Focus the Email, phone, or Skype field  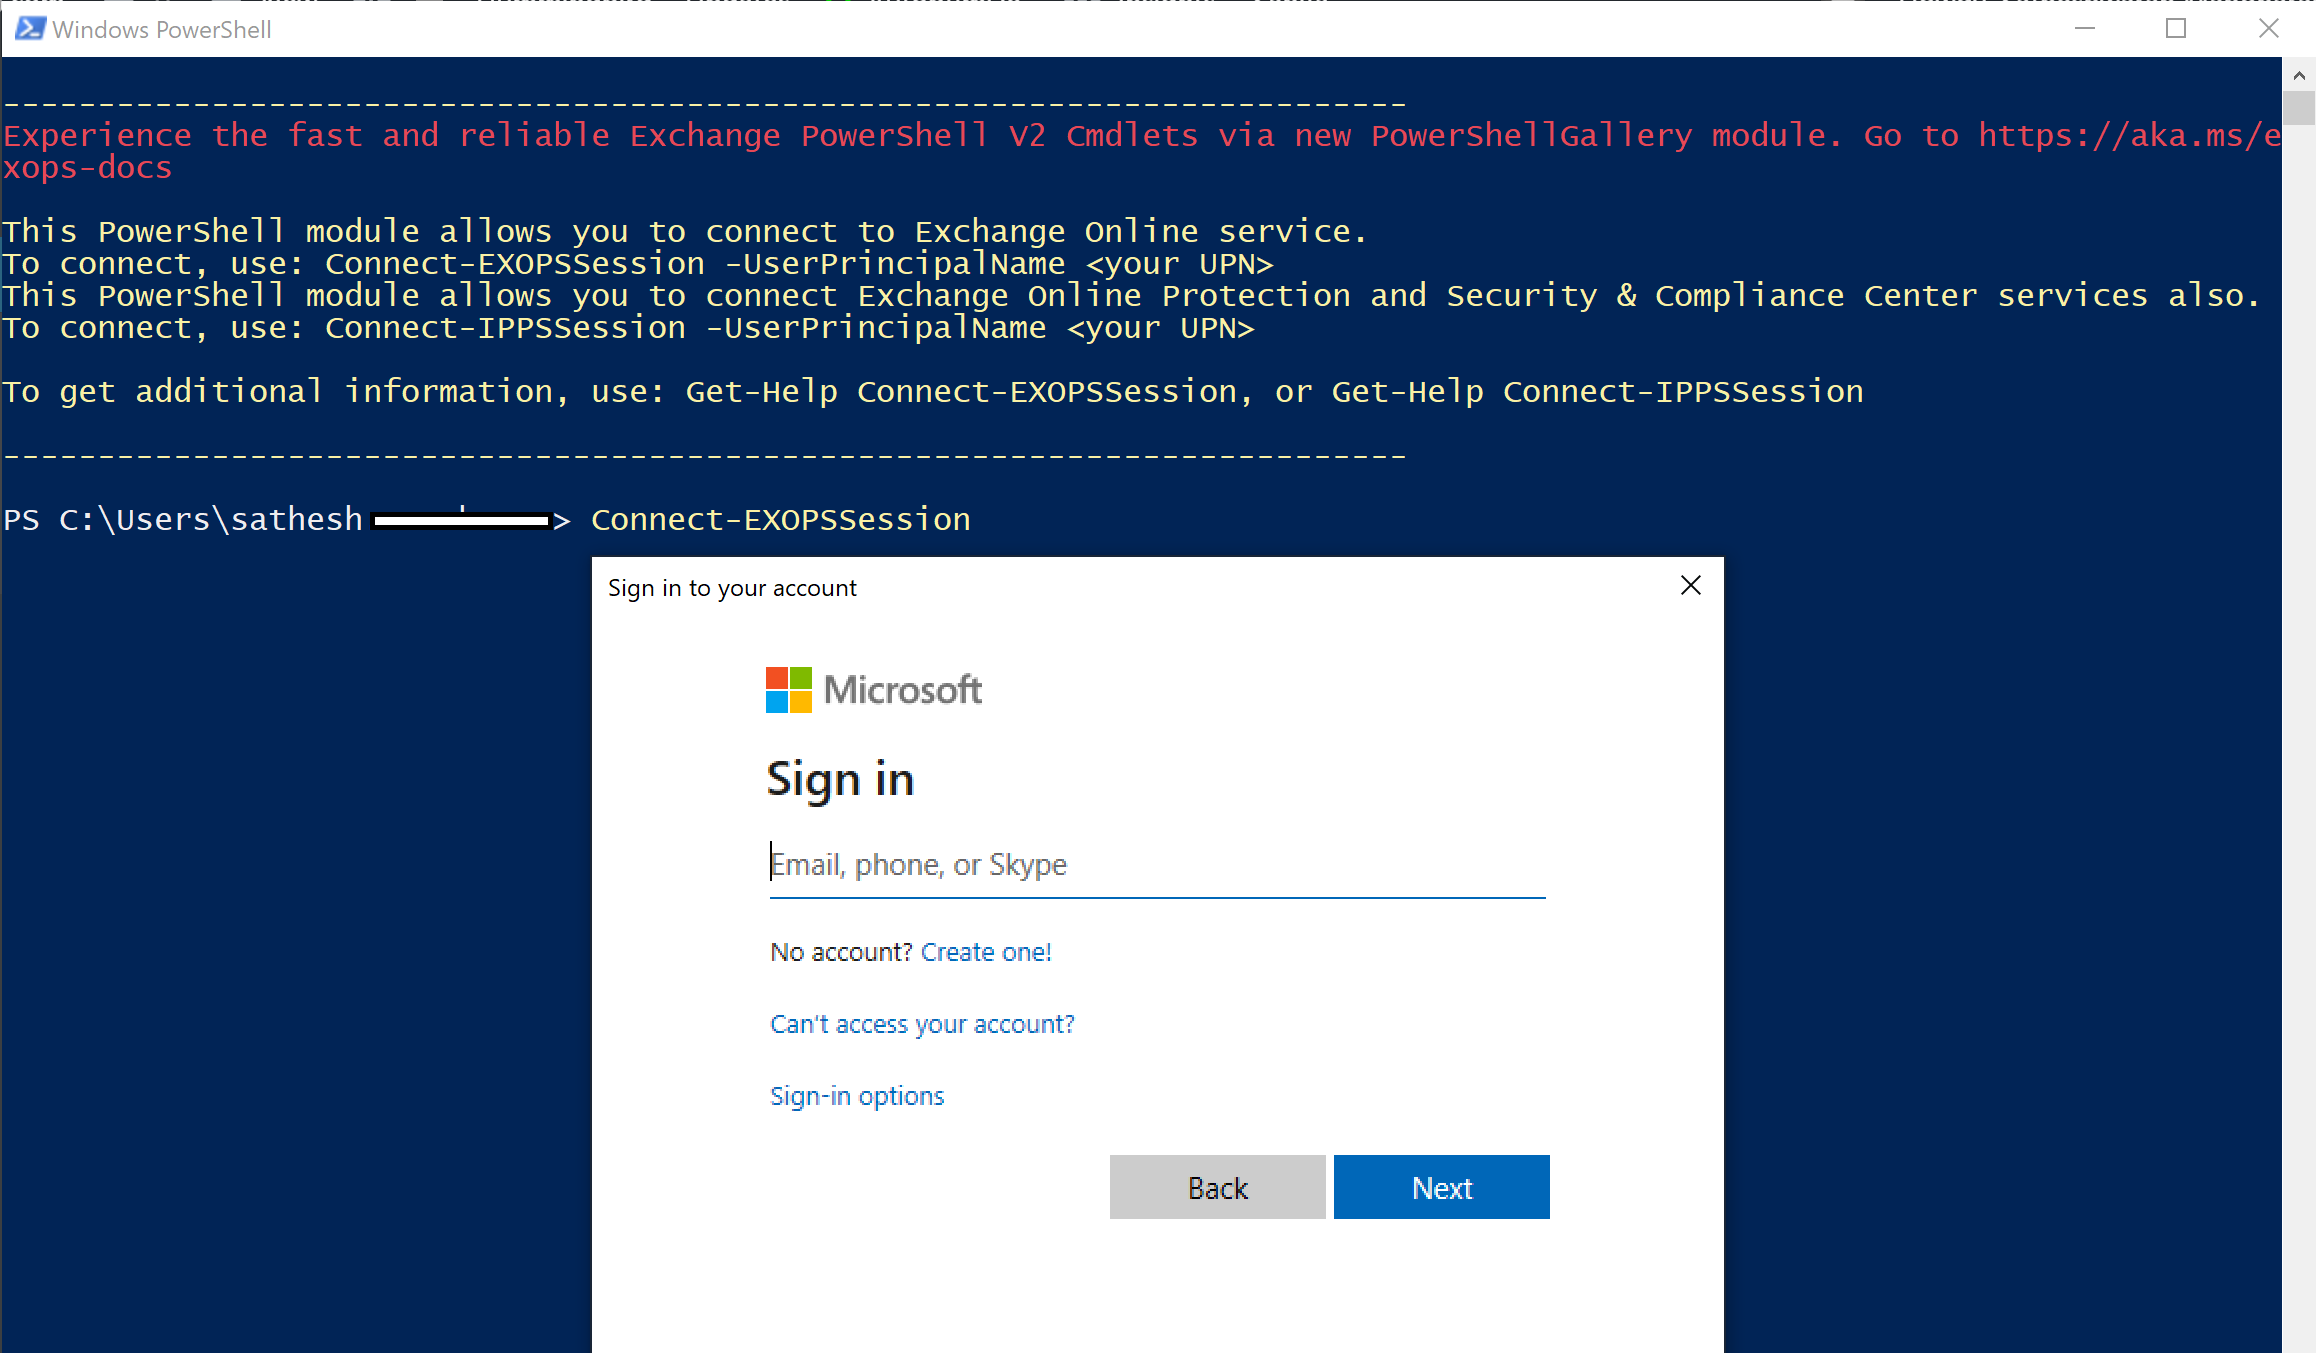pos(1157,865)
